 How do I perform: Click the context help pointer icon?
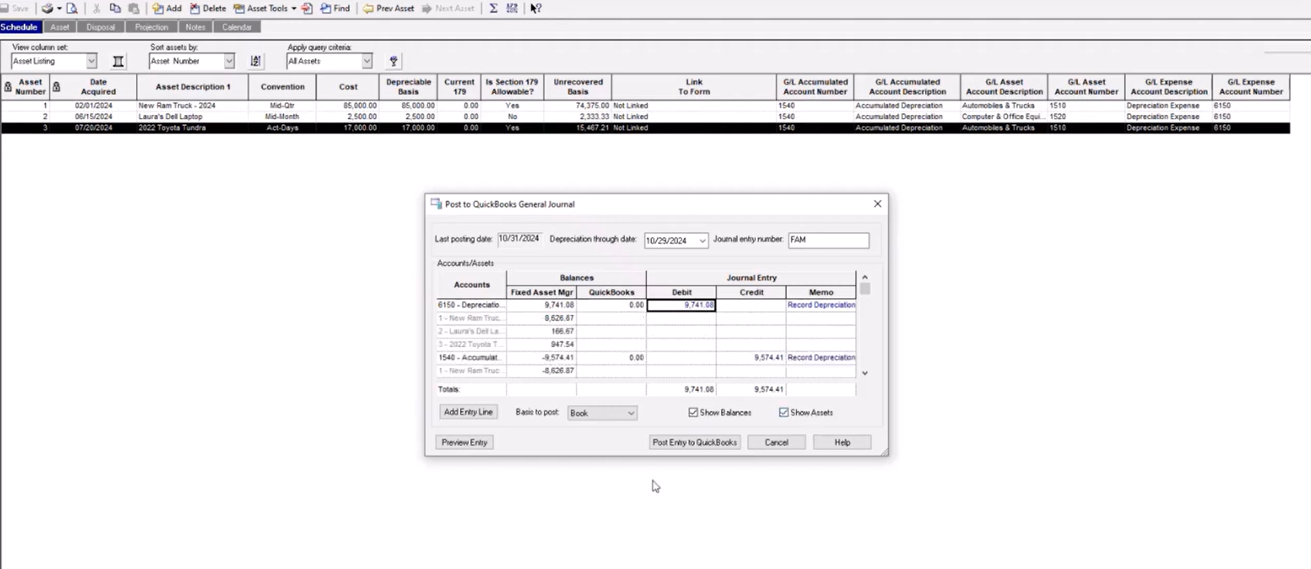pos(535,8)
